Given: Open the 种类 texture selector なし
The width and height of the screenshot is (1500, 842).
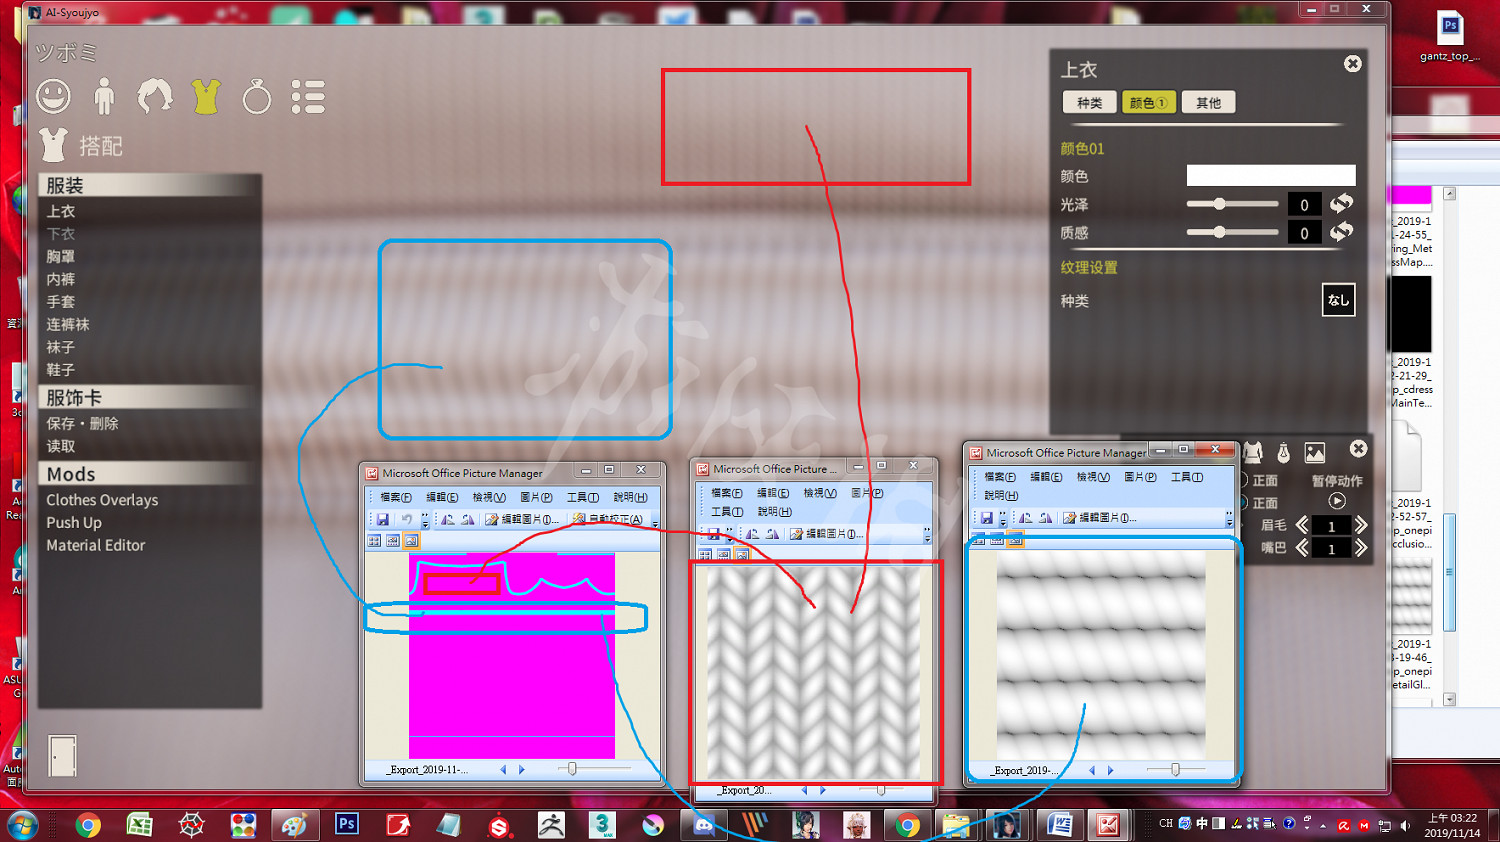Looking at the screenshot, I should (1338, 300).
